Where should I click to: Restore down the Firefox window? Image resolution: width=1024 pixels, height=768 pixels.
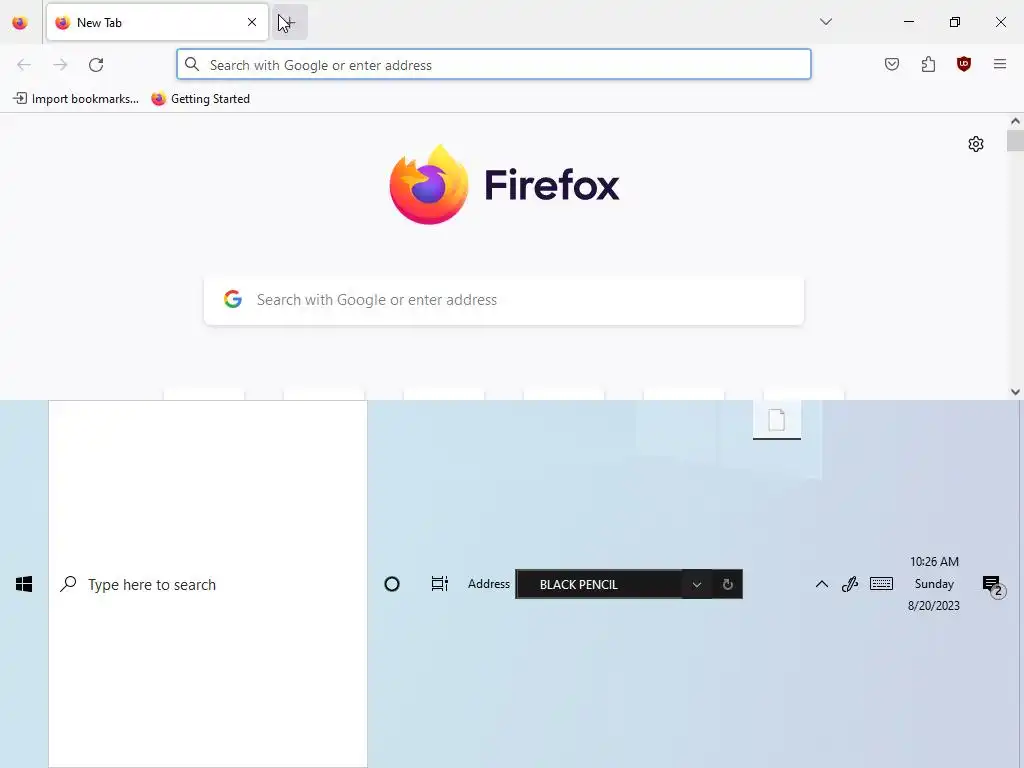[x=955, y=22]
